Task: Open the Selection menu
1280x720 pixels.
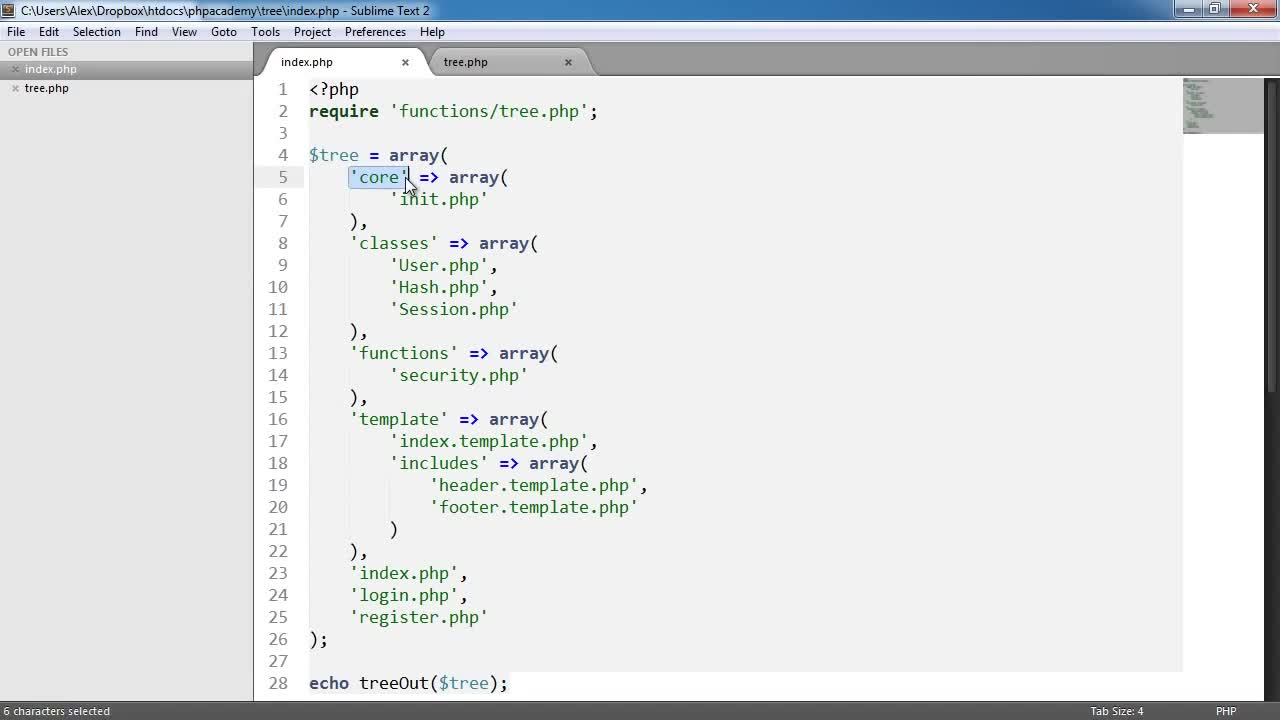Action: click(x=97, y=32)
